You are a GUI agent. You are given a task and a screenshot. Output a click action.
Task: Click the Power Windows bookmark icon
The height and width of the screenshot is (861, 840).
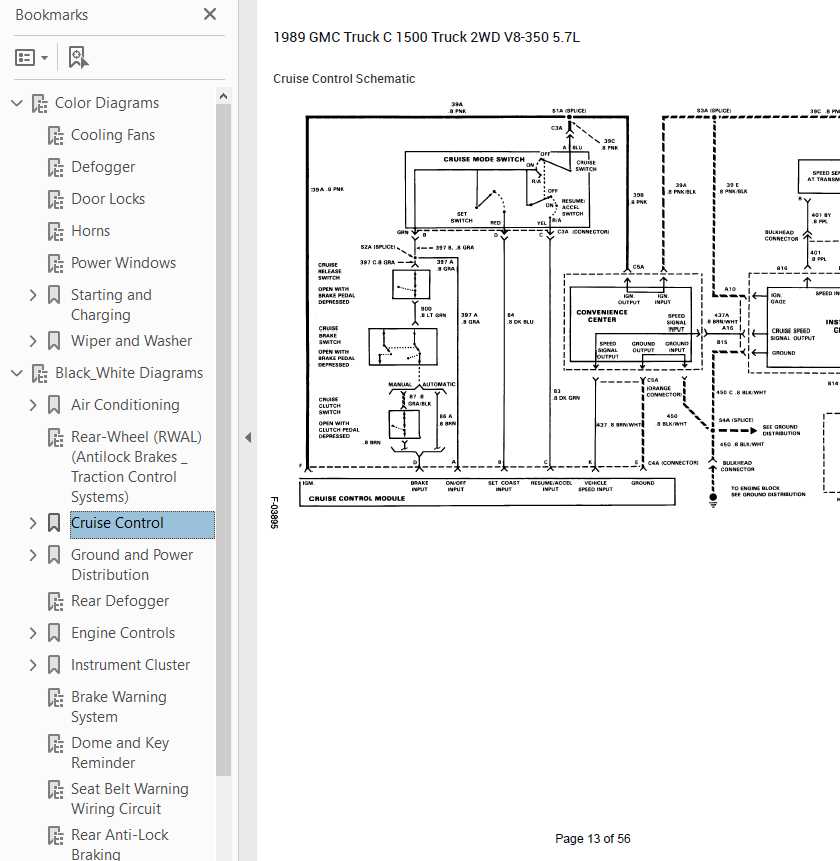[x=55, y=263]
